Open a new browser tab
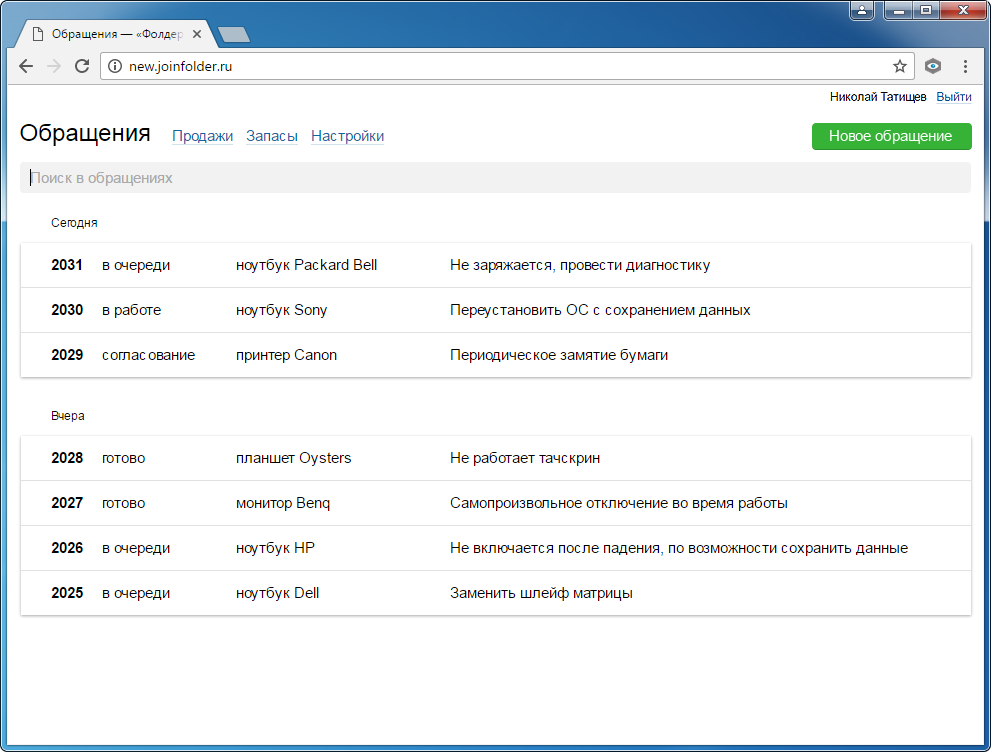 [233, 35]
